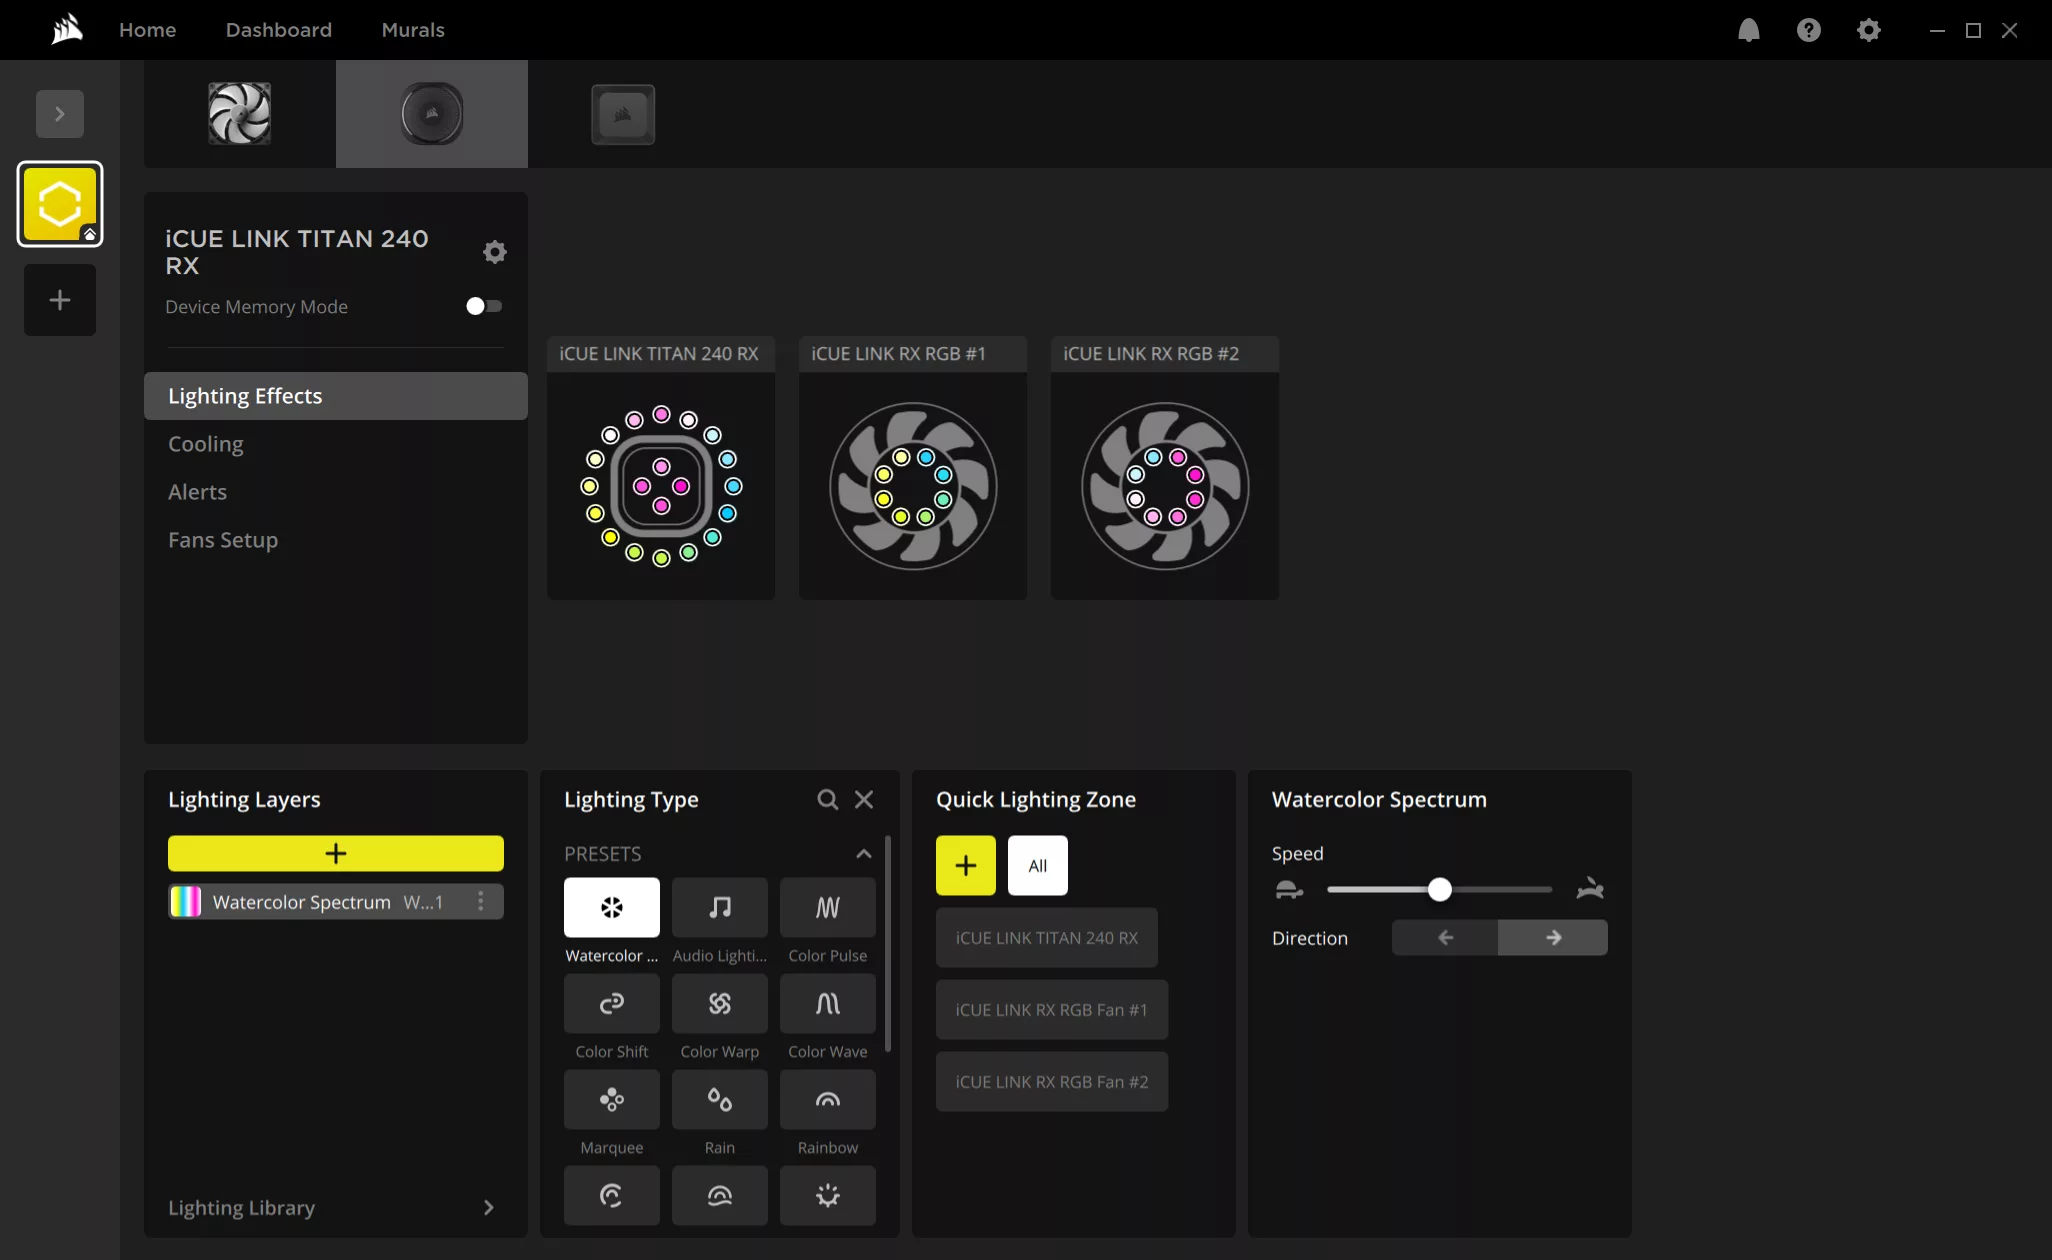This screenshot has width=2052, height=1260.
Task: Select iCUE LINK TITAN 240 RX zone
Action: click(1047, 938)
